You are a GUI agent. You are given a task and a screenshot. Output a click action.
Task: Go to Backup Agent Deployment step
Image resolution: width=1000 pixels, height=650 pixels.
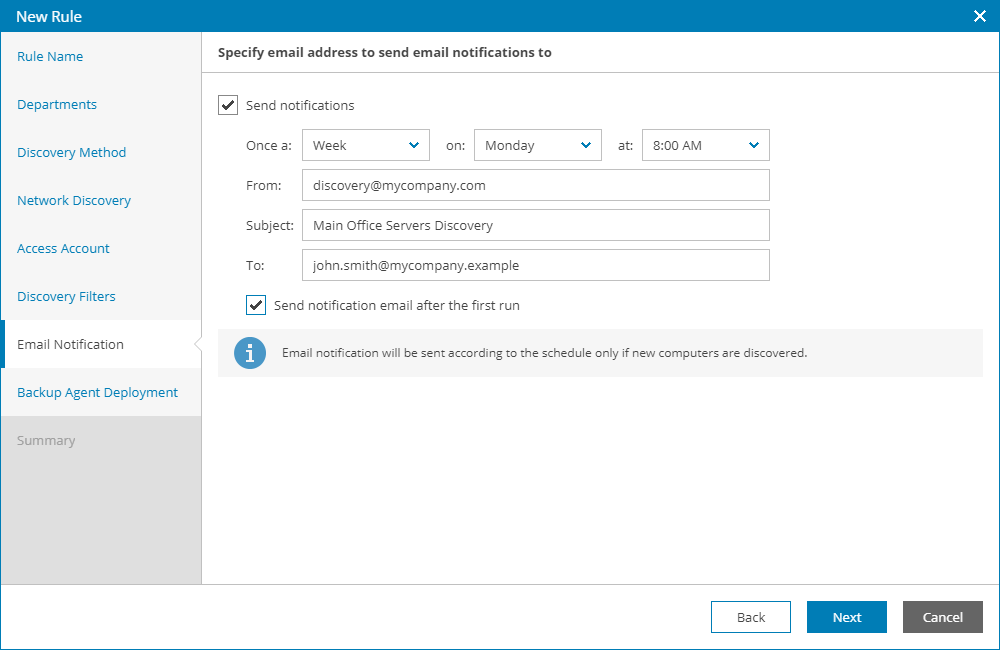coord(97,393)
